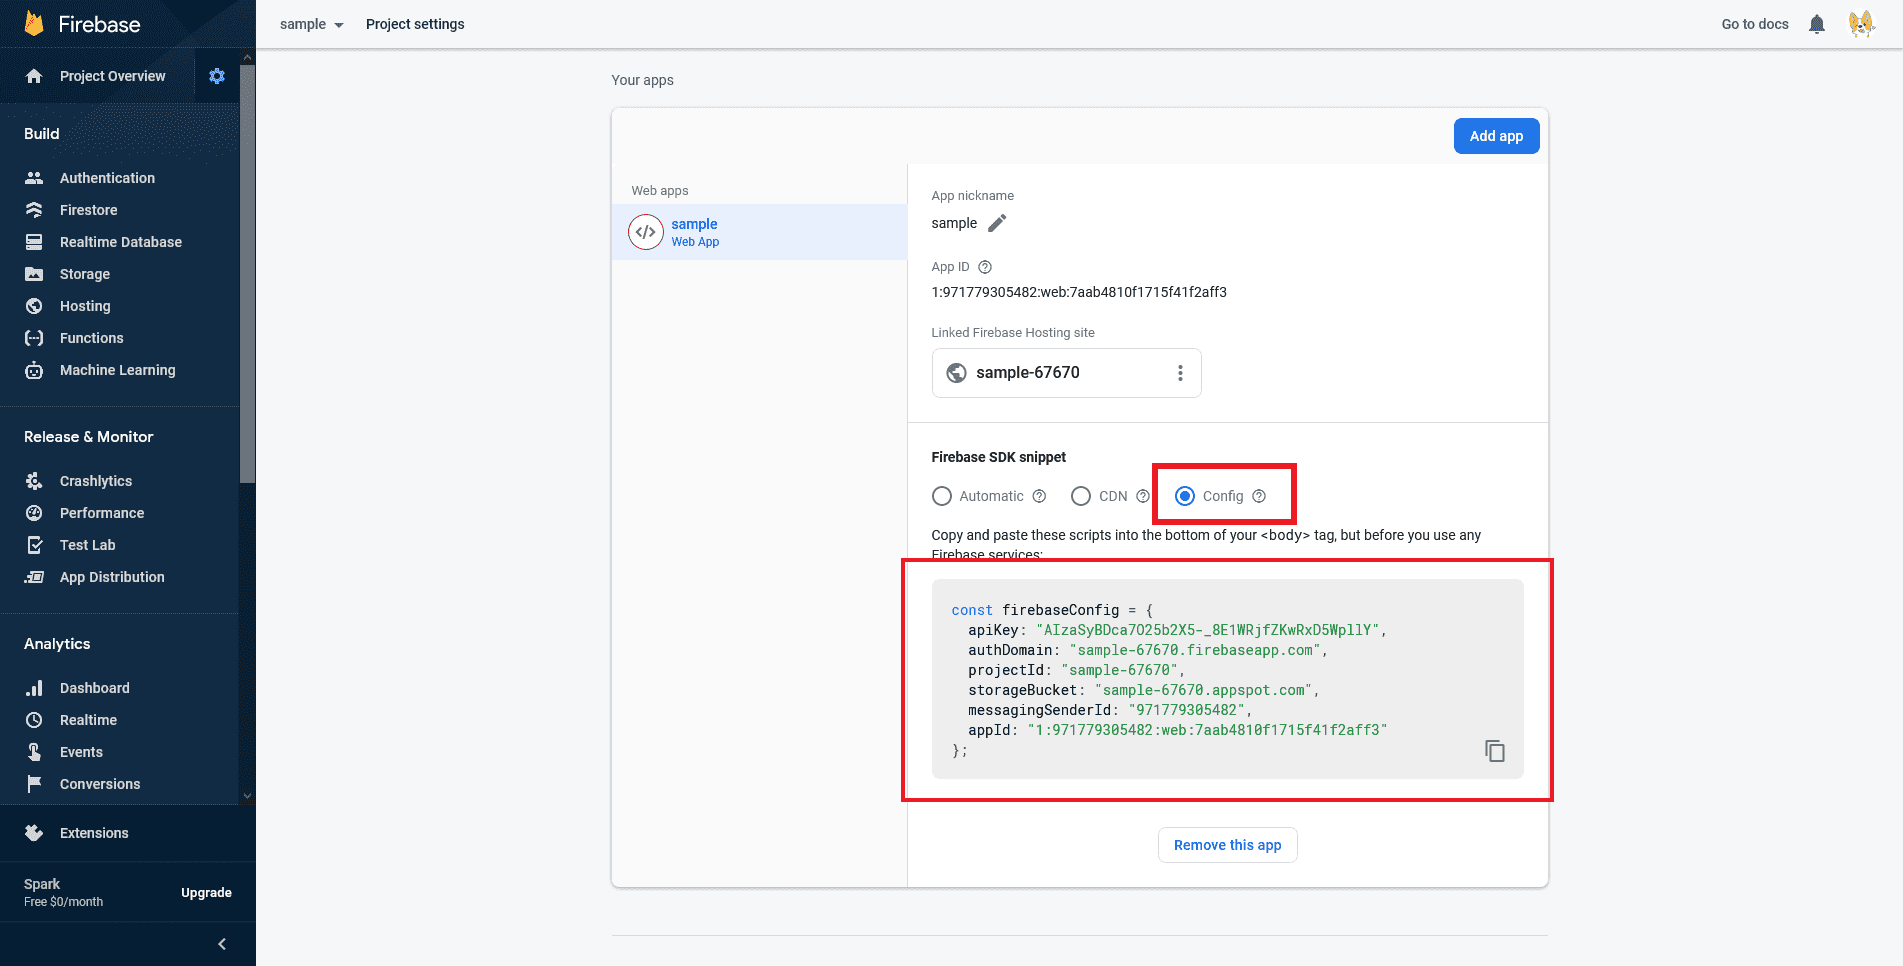
Task: Collapse the sidebar with the chevron
Action: click(x=222, y=944)
